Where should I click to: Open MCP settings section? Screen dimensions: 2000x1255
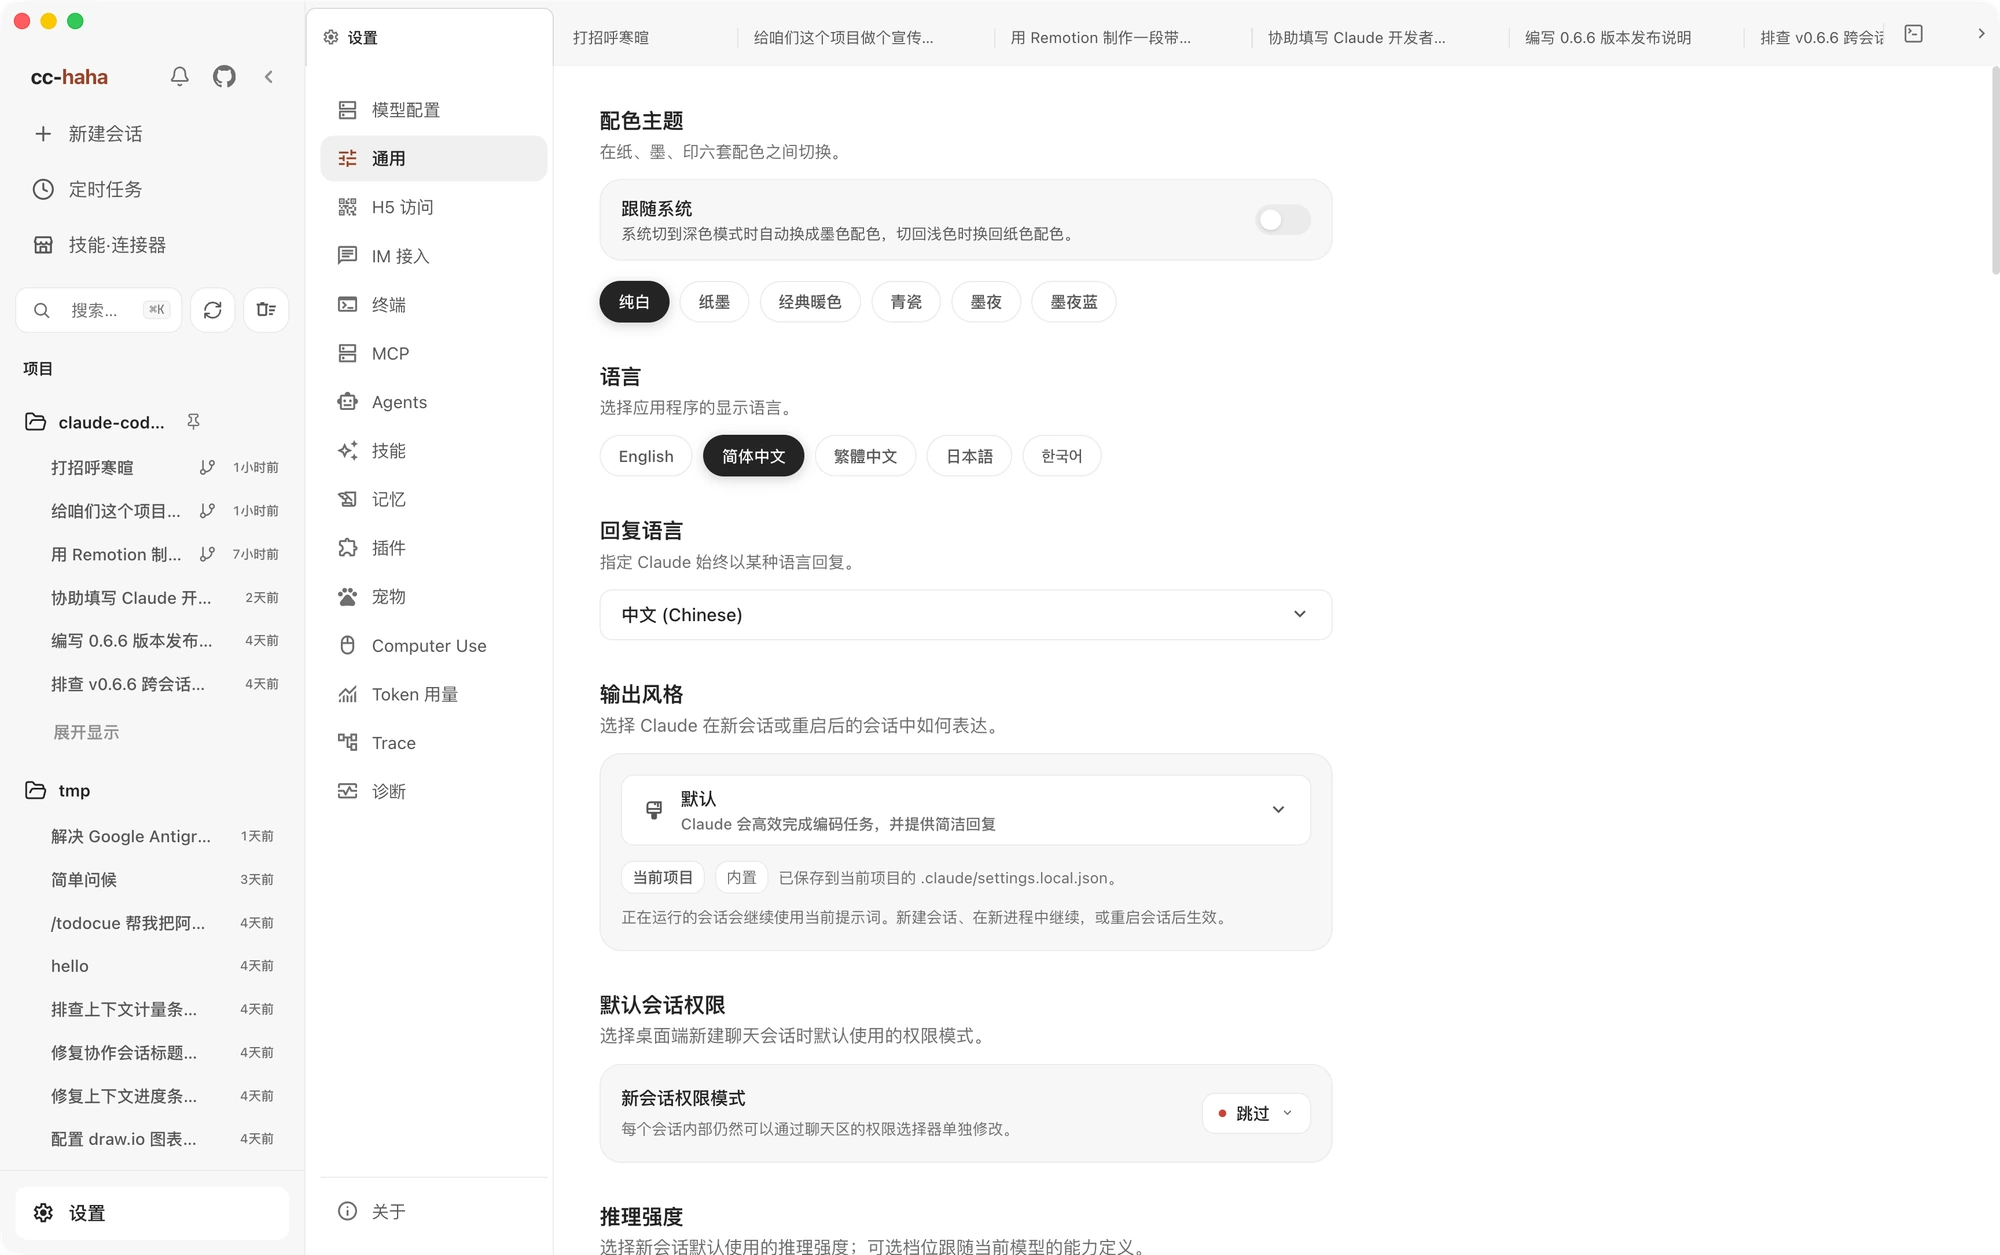(433, 353)
